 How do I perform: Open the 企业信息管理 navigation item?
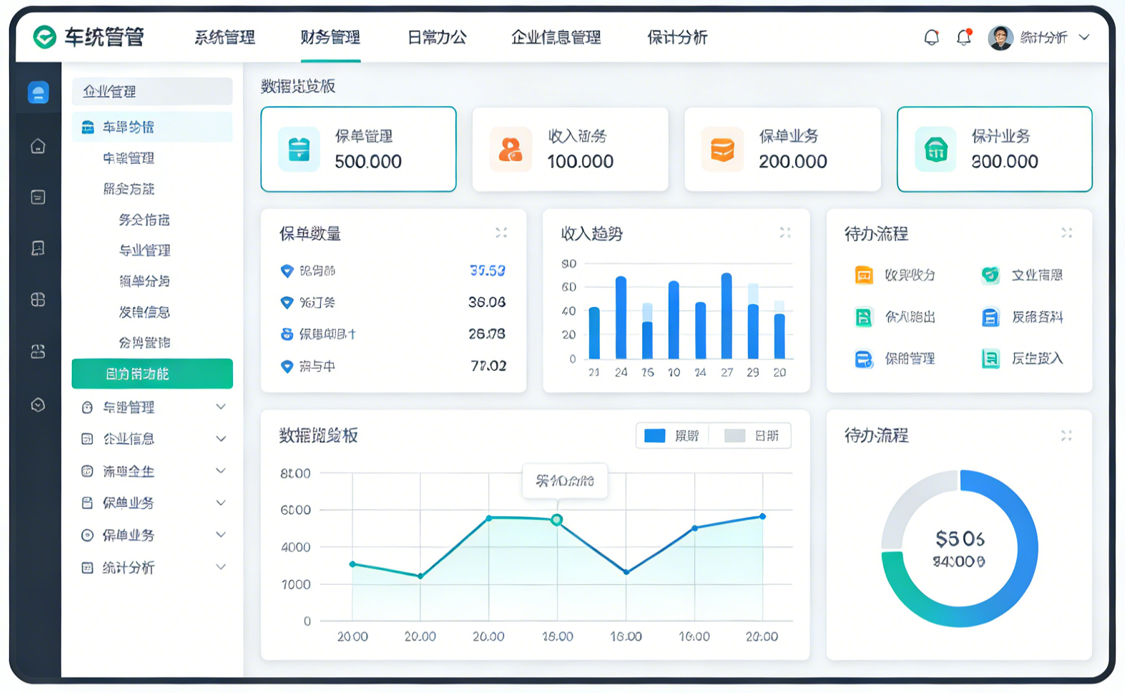pos(556,38)
